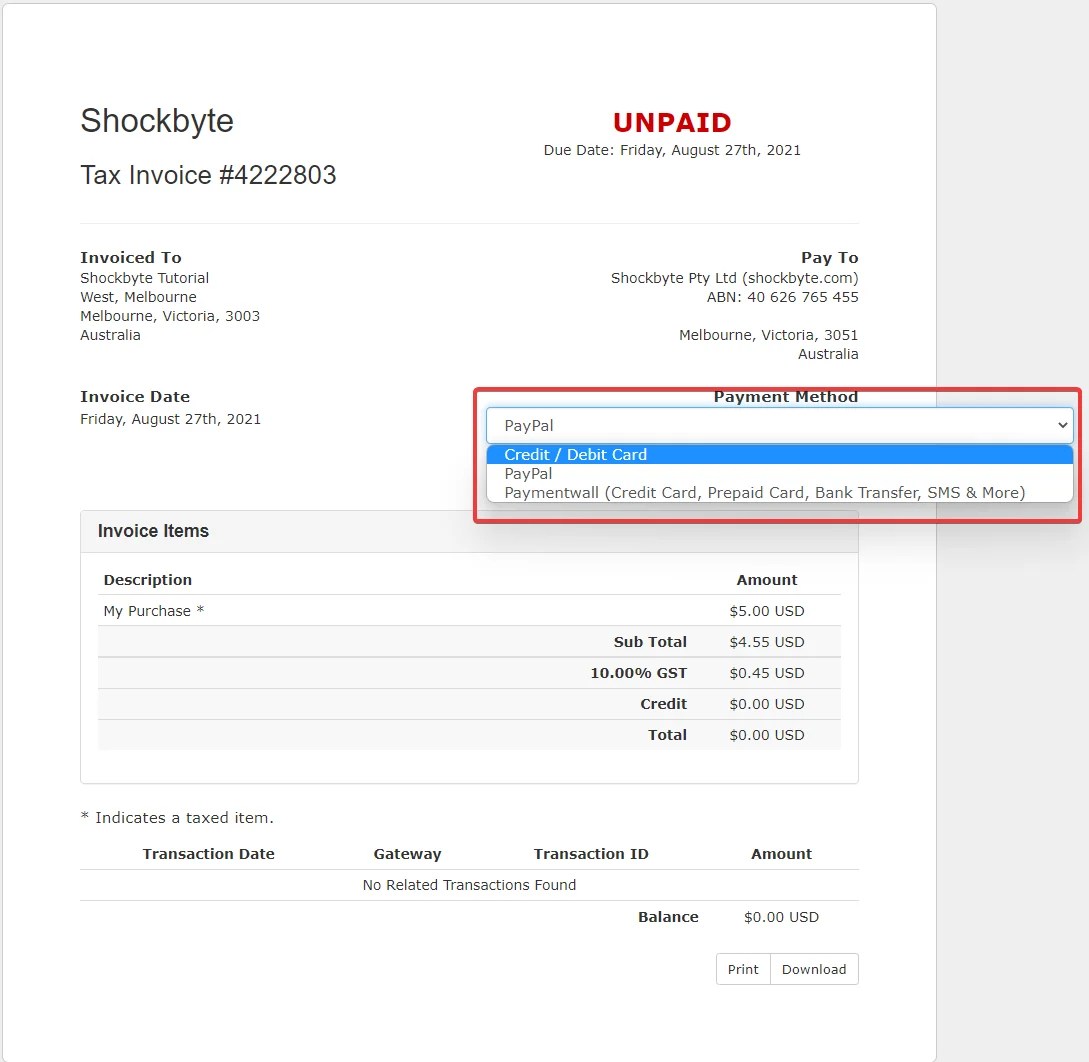
Task: Click the Shockbyte heading
Action: [x=156, y=121]
